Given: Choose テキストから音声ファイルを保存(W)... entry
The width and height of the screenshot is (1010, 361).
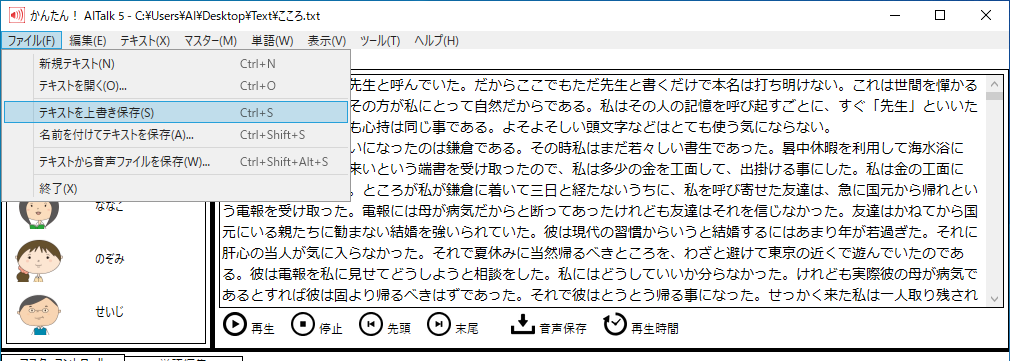Looking at the screenshot, I should 176,161.
